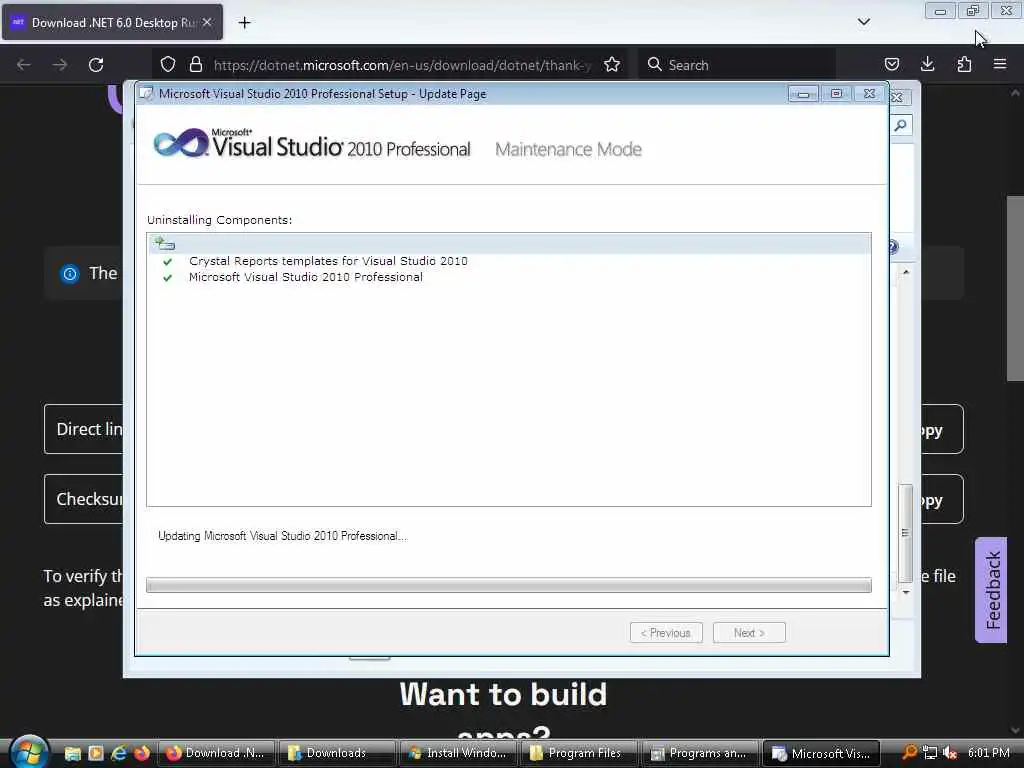The height and width of the screenshot is (768, 1024).
Task: Click the background window help icon
Action: pyautogui.click(x=893, y=247)
